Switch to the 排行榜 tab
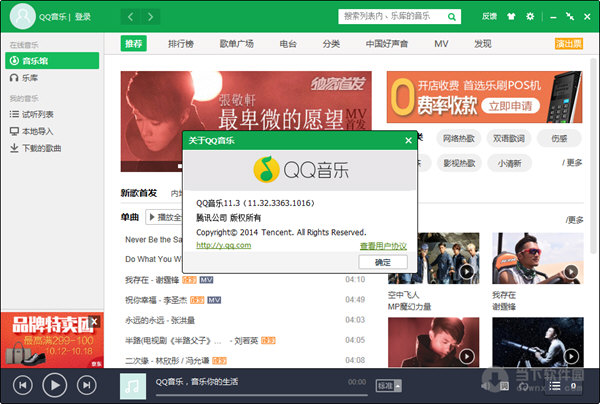Viewport: 600px width, 404px height. [181, 44]
